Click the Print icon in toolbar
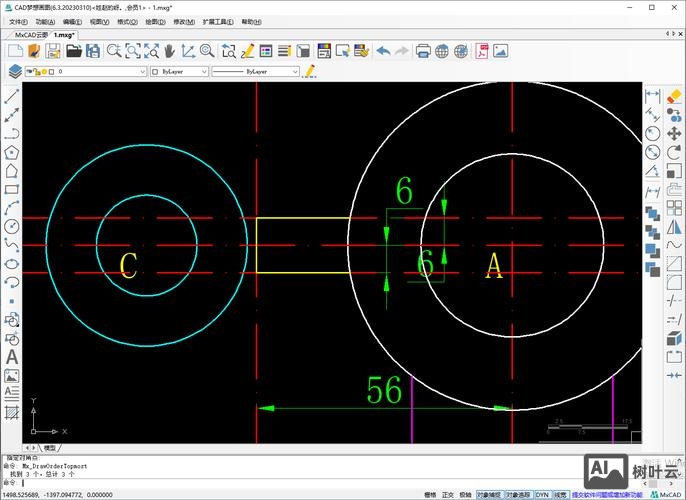The height and width of the screenshot is (500, 686). [423, 51]
